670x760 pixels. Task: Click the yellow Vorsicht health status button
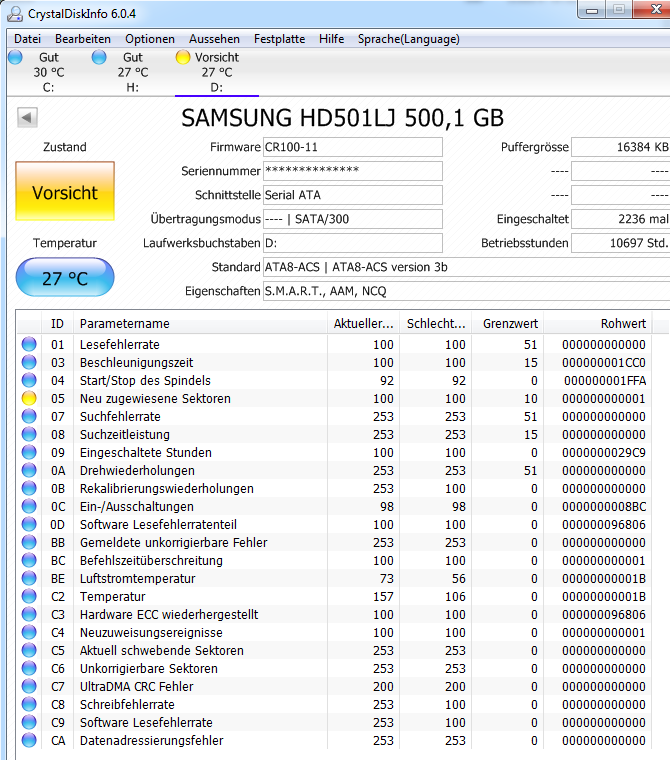(65, 191)
